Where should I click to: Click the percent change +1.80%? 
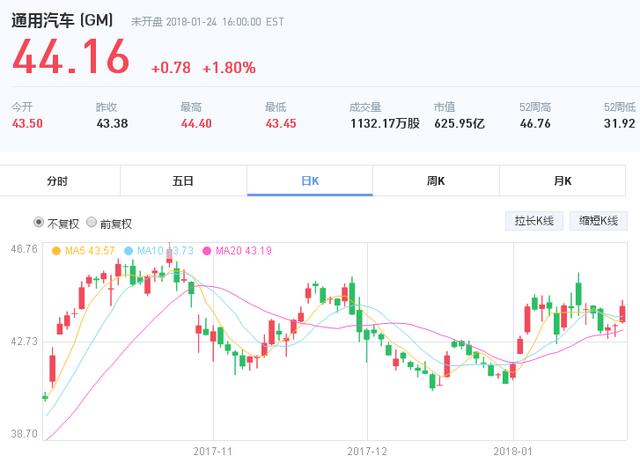coord(229,68)
